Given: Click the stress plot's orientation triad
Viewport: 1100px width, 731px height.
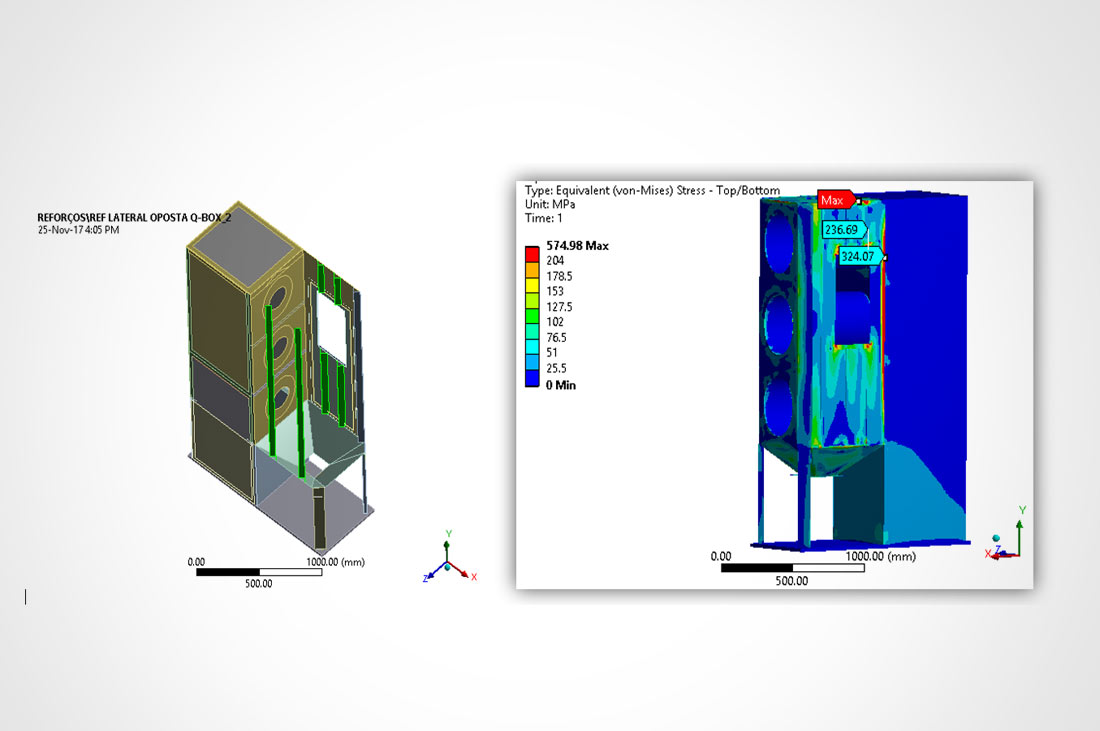Looking at the screenshot, I should pyautogui.click(x=1007, y=540).
